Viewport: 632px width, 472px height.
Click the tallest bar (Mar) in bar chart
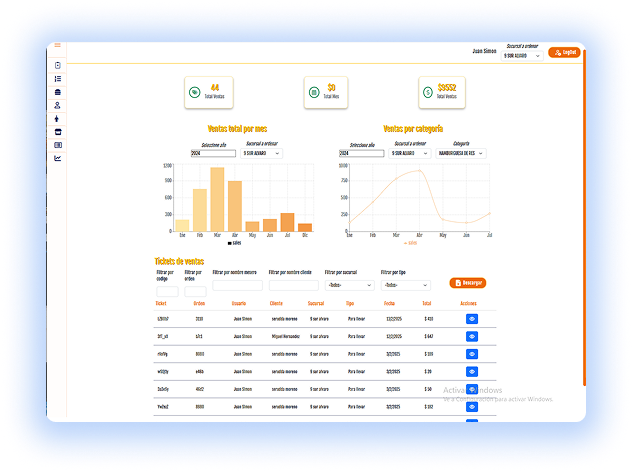[x=216, y=199]
